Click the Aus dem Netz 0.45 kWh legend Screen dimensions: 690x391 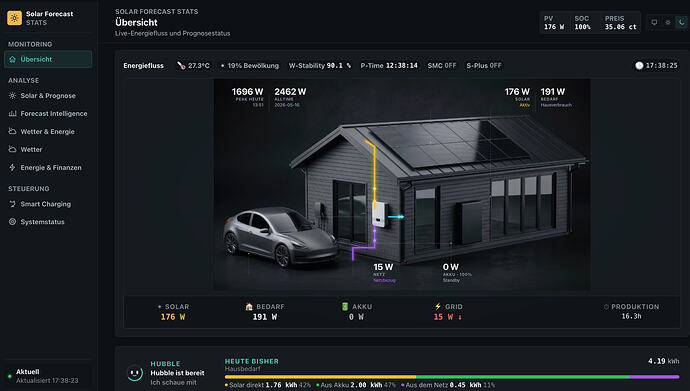coord(448,385)
